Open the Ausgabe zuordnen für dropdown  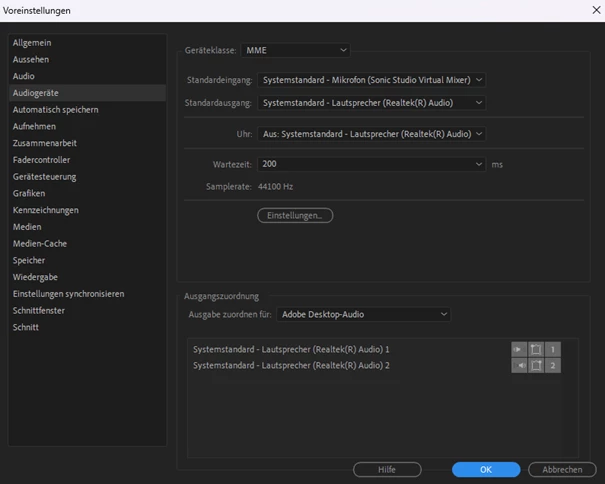[x=363, y=314]
